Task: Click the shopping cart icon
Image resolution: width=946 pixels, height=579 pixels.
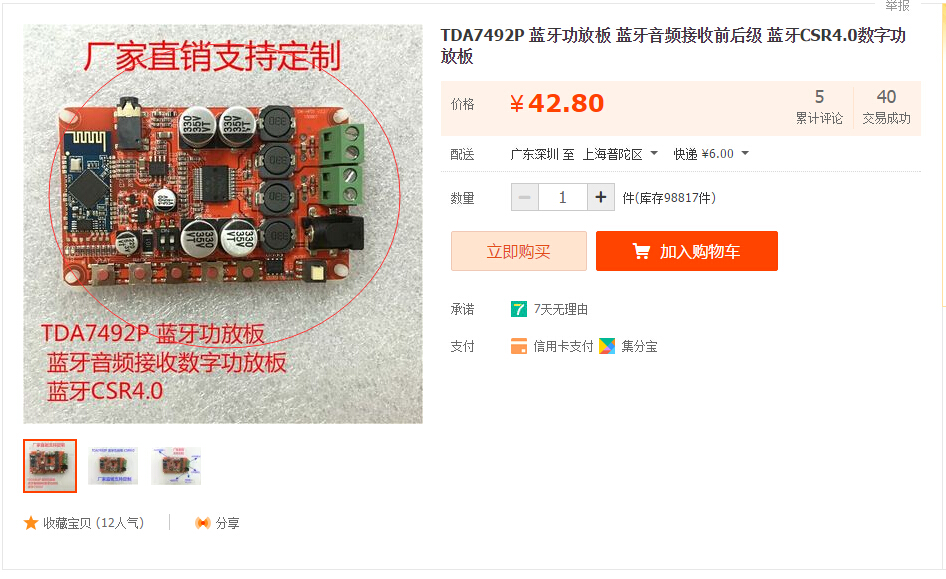Action: coord(641,251)
